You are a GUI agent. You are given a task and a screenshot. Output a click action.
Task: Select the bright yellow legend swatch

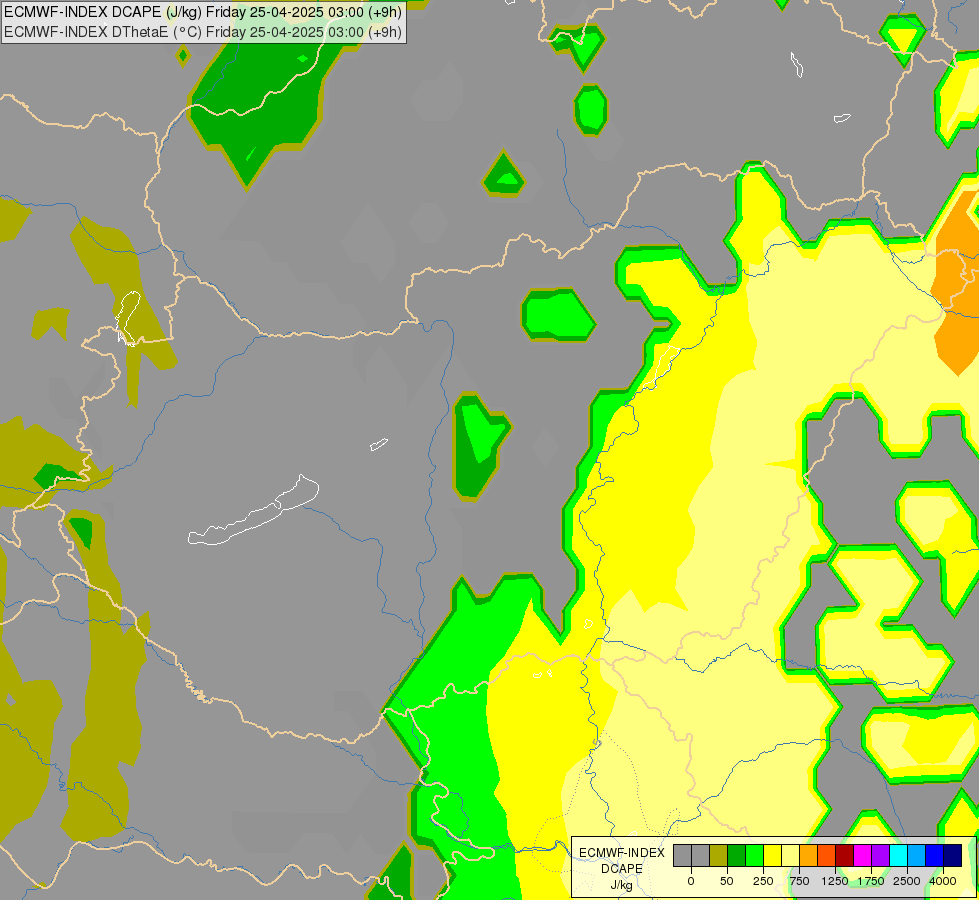click(772, 855)
